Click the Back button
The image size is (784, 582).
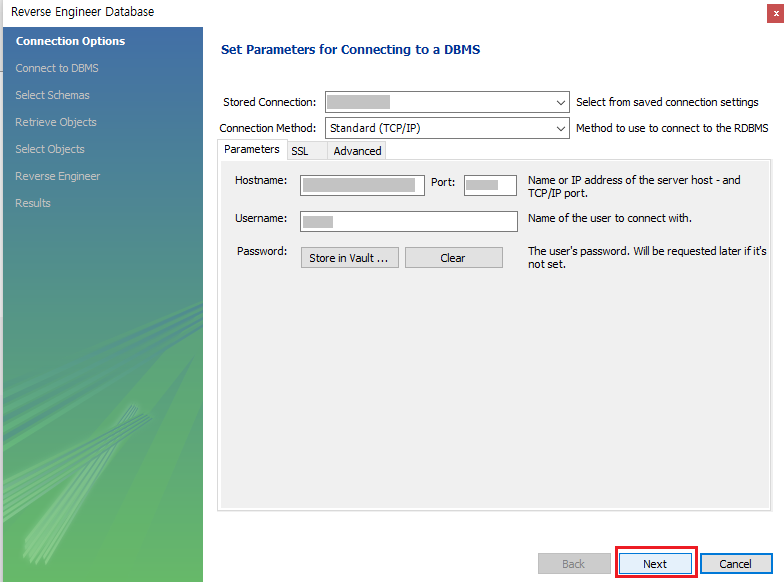(574, 564)
